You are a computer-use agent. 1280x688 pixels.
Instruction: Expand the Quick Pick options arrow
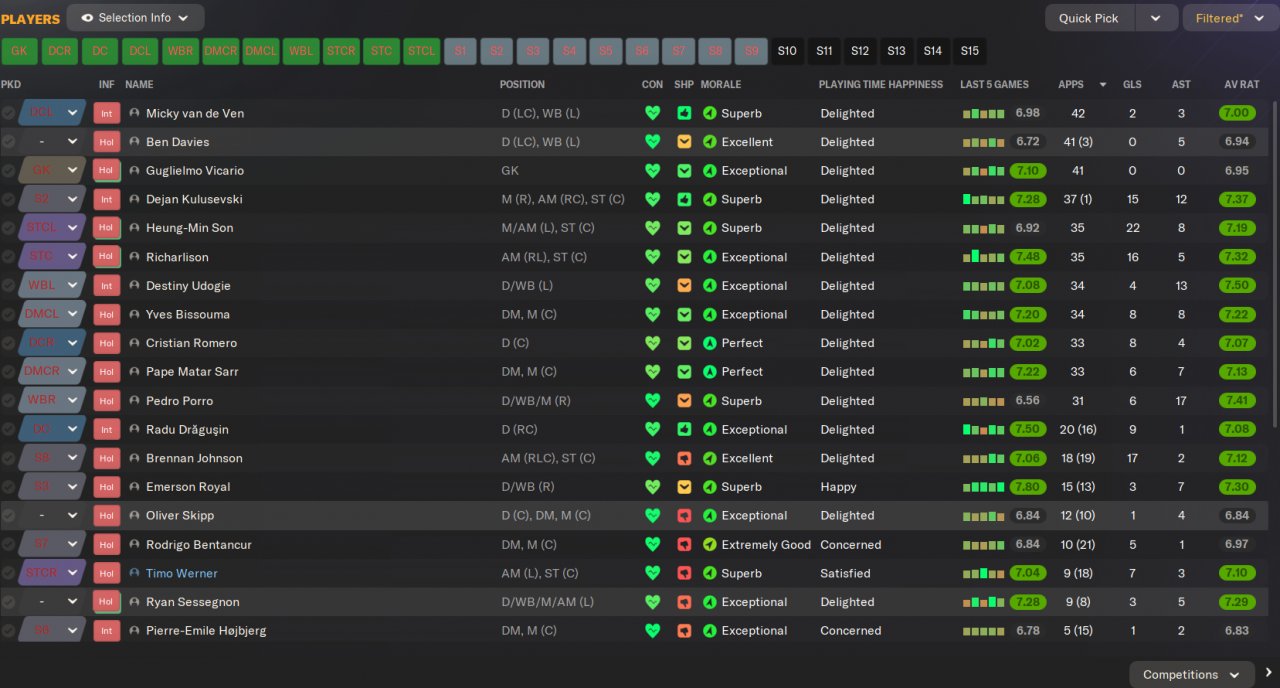[1156, 18]
